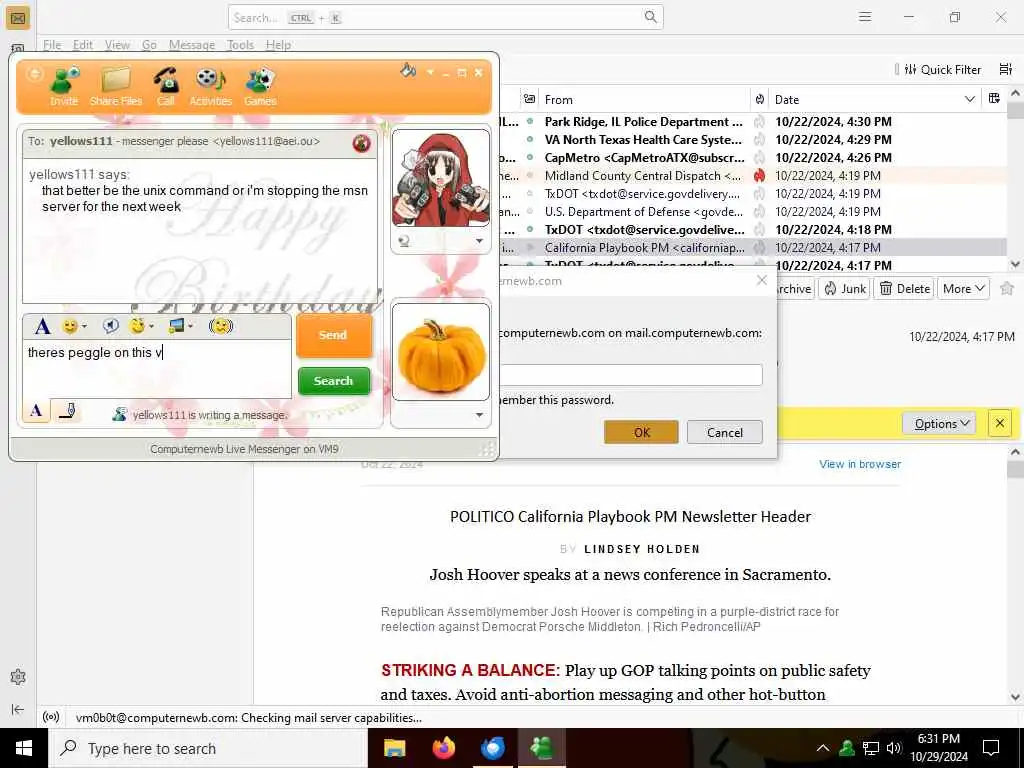The image size is (1024, 768).
Task: Select the California Playbook PM message row
Action: point(751,248)
